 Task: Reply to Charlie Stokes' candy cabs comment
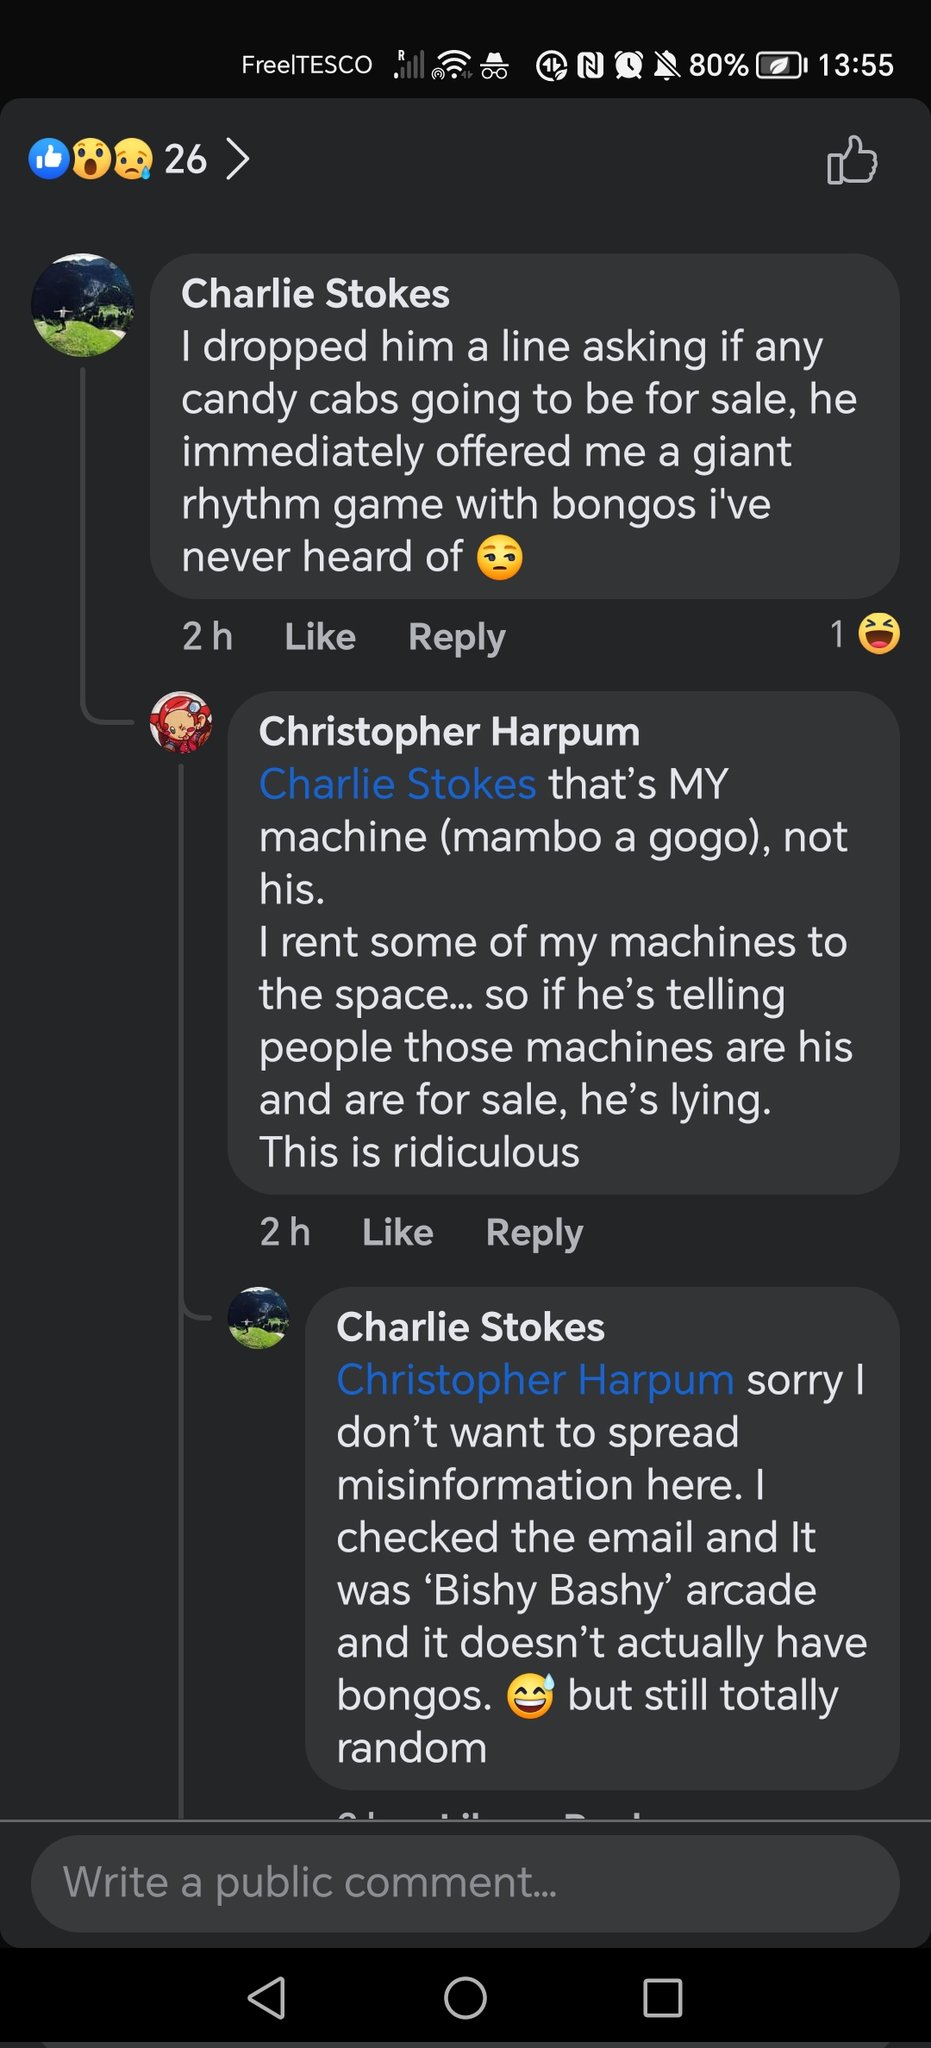456,636
